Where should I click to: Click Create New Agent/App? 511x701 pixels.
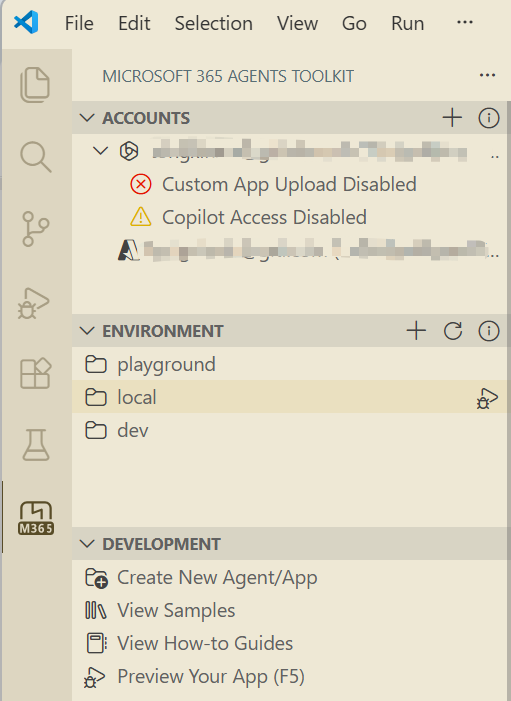pos(217,578)
